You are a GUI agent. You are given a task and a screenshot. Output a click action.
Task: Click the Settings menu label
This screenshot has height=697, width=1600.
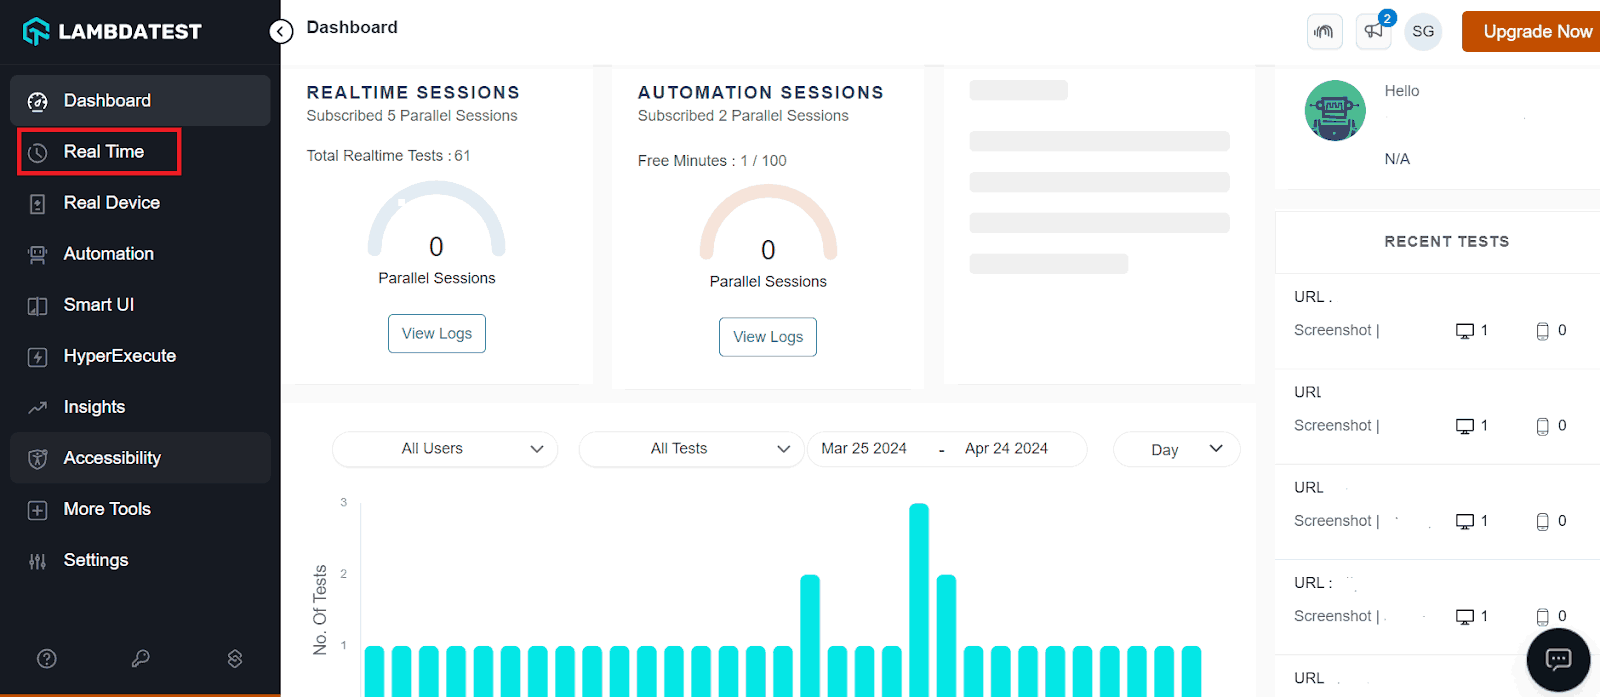point(96,560)
